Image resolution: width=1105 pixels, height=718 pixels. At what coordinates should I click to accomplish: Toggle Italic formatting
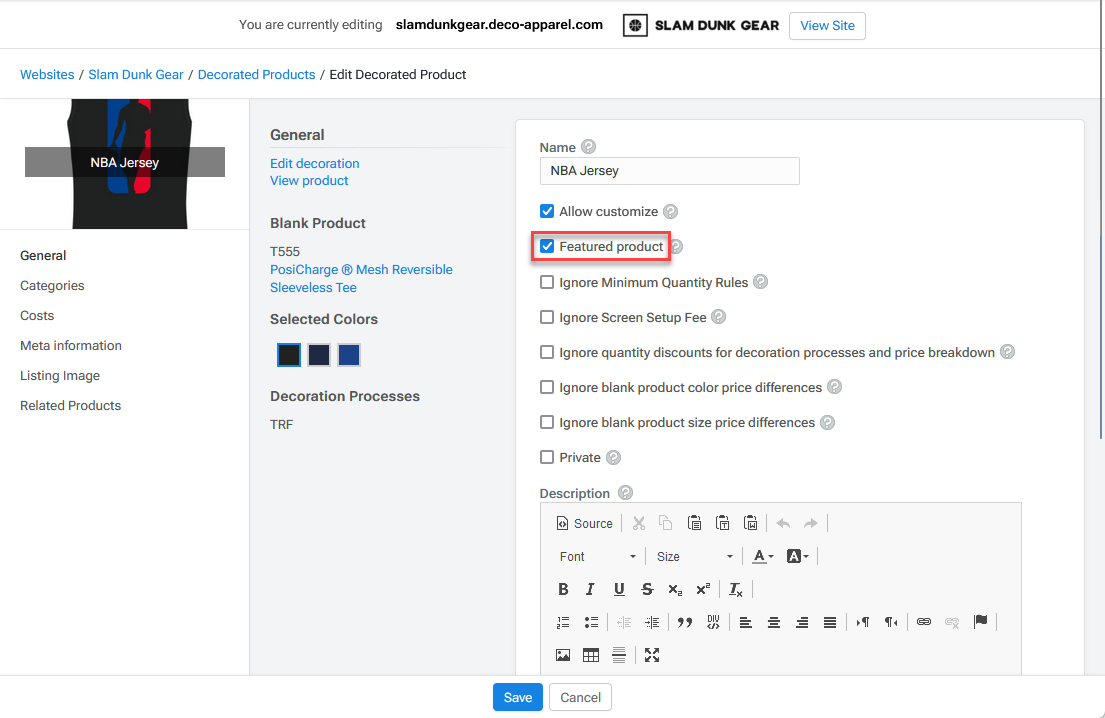click(x=591, y=589)
